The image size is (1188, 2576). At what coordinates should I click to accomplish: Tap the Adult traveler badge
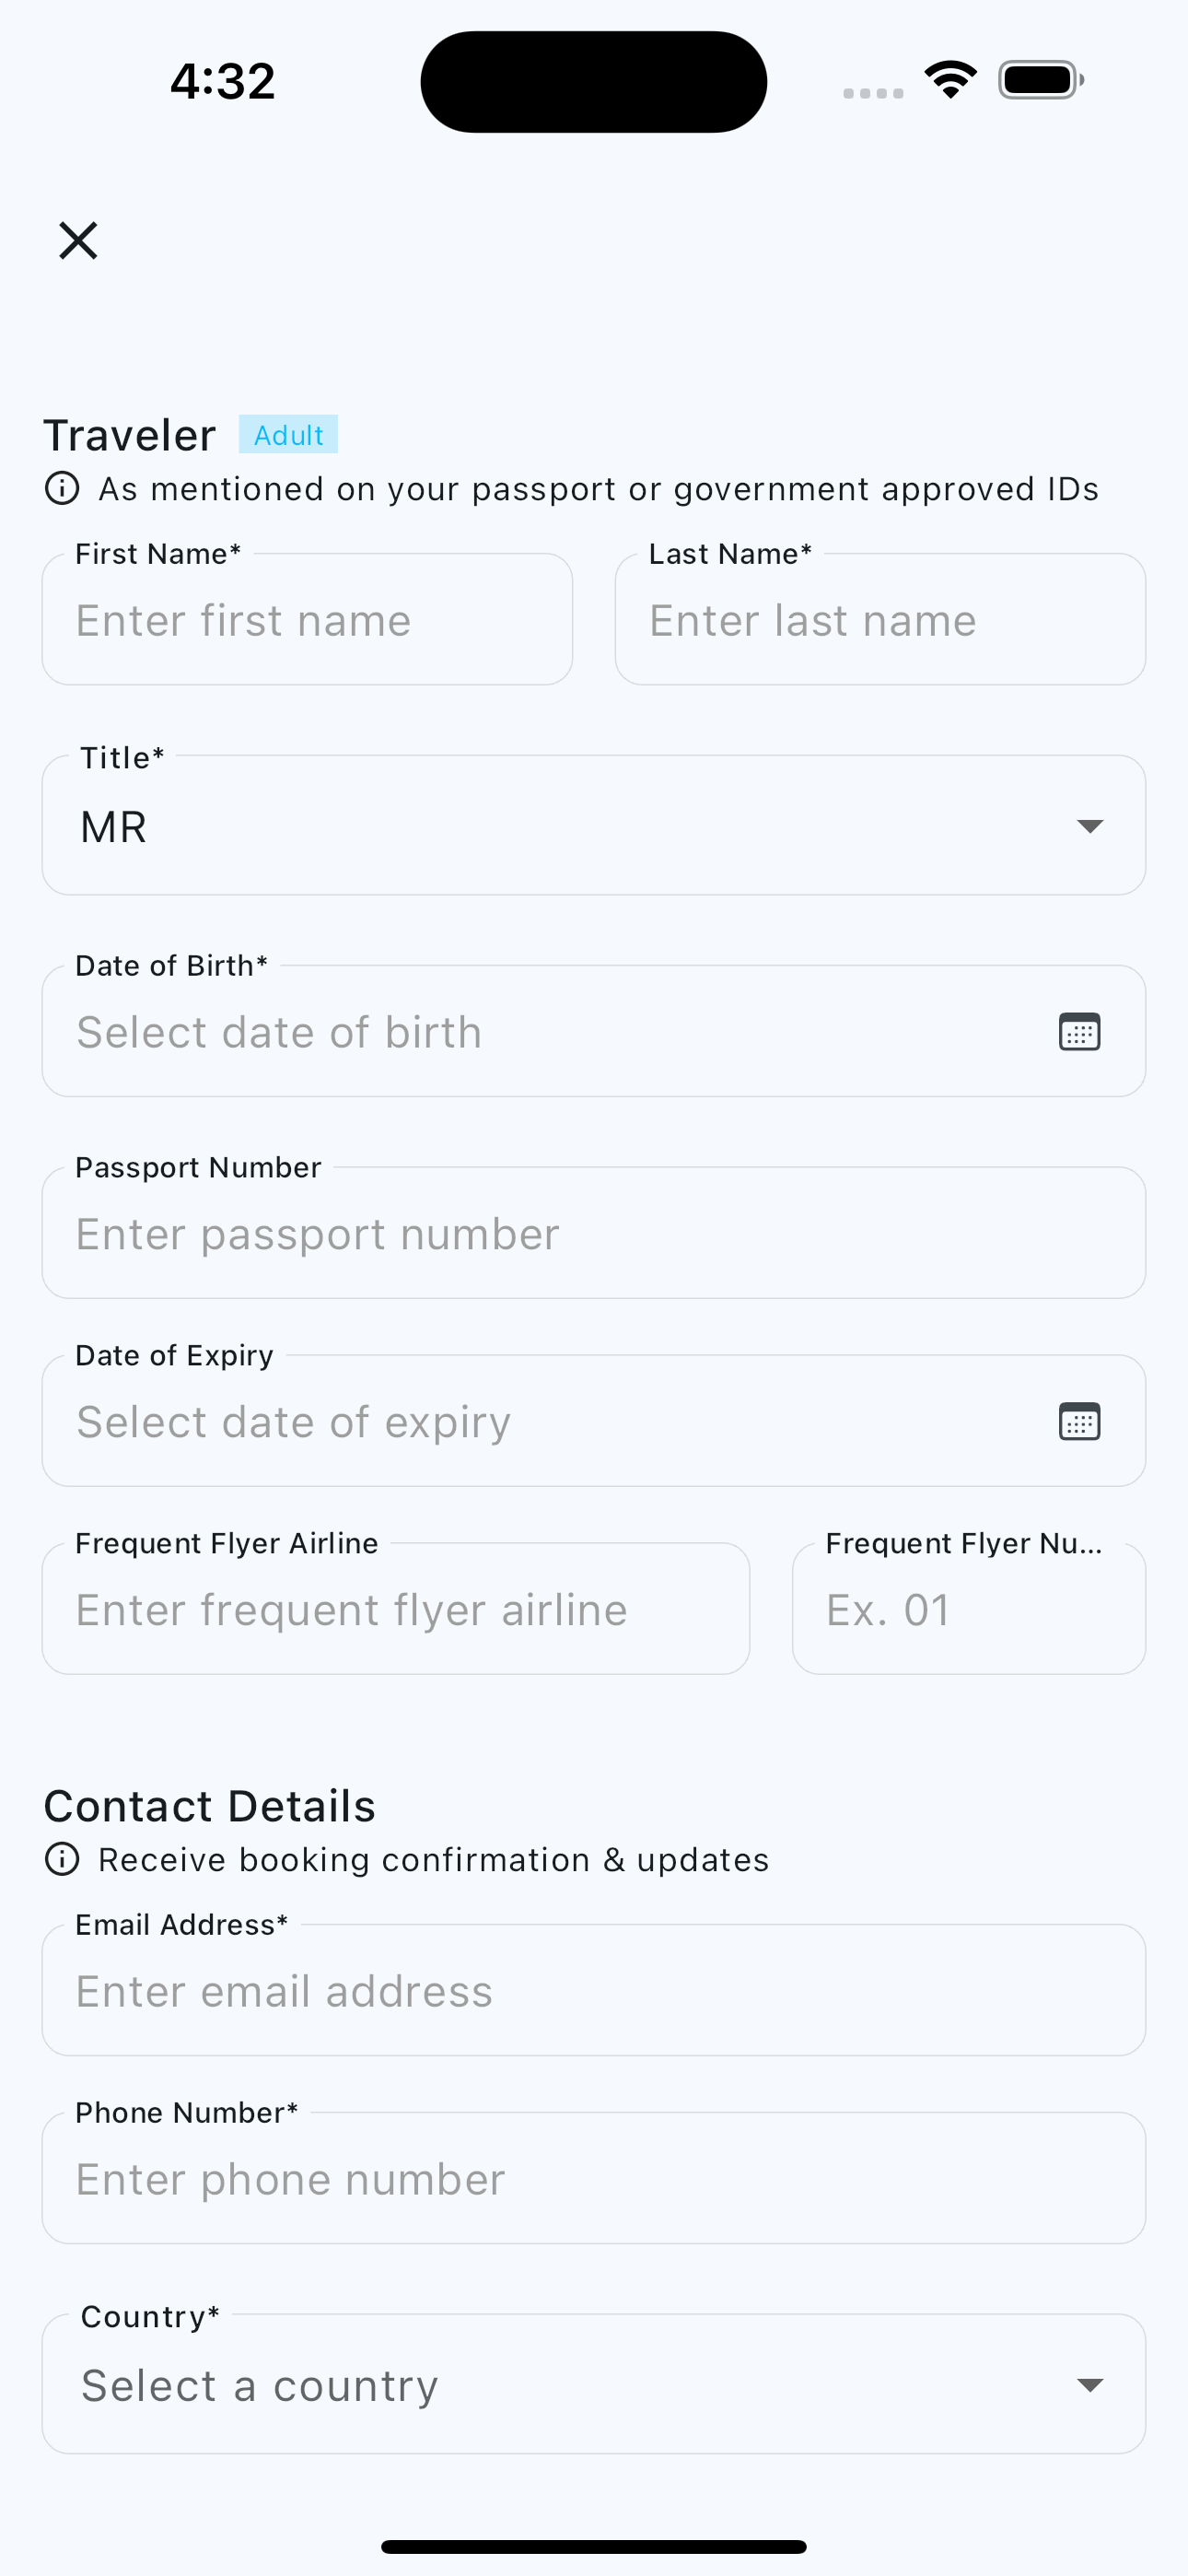coord(288,435)
